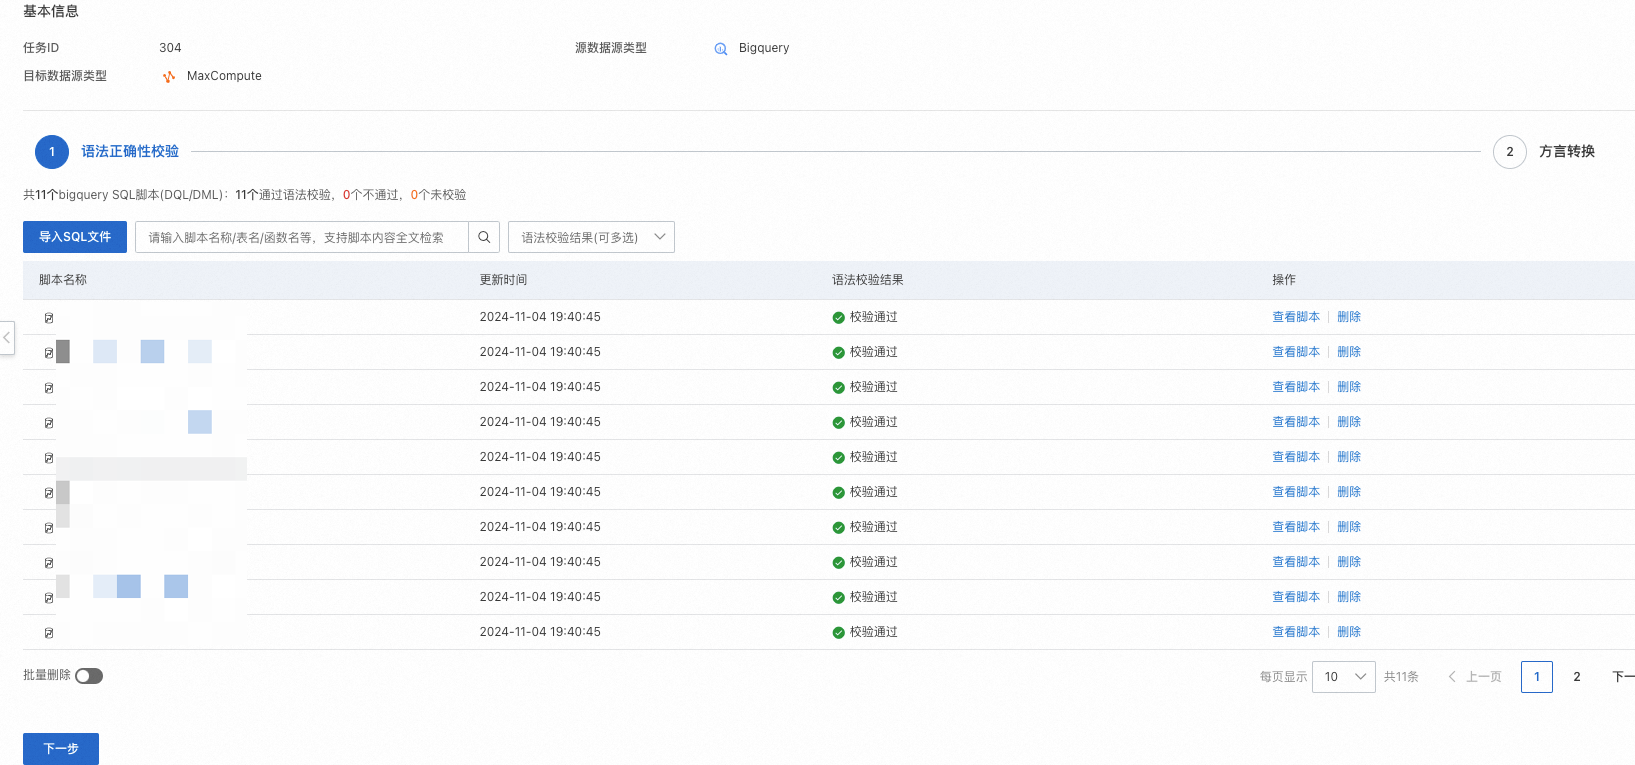Screen dimensions: 1635x765
Task: Select step 2 circle for 方言转换
Action: (1510, 152)
